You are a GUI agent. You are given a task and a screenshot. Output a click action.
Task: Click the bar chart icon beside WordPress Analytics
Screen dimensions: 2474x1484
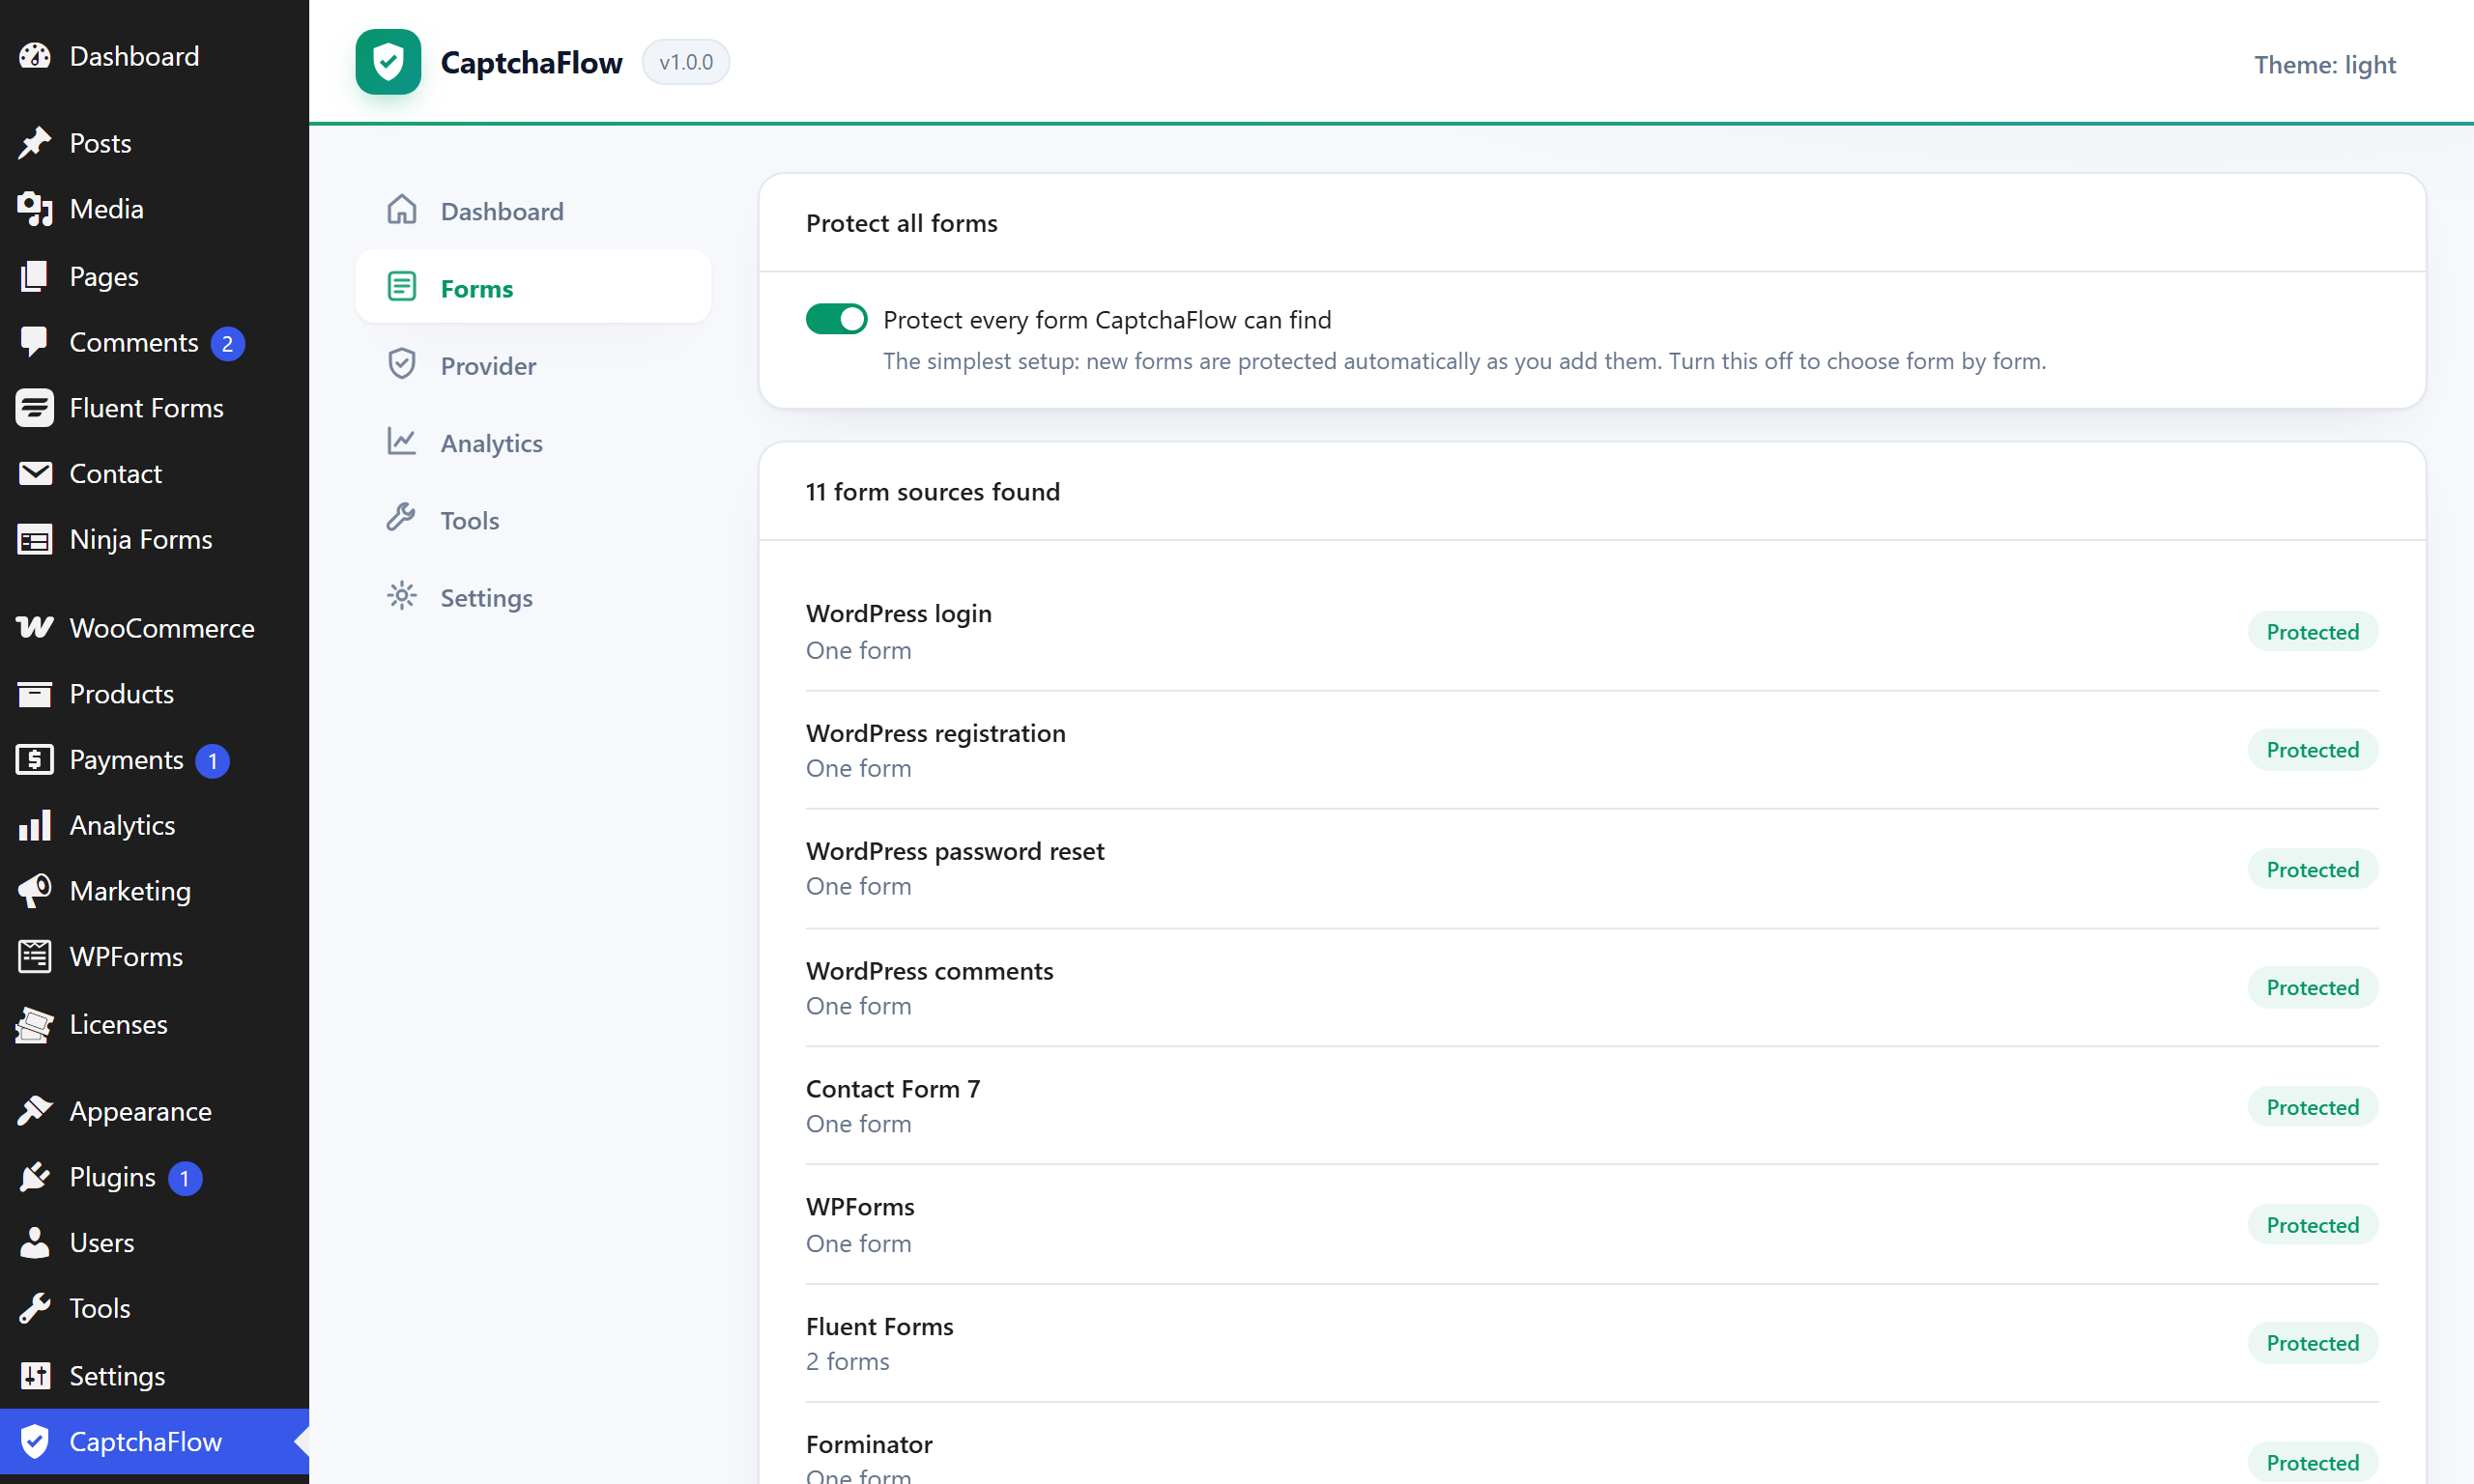click(x=35, y=826)
